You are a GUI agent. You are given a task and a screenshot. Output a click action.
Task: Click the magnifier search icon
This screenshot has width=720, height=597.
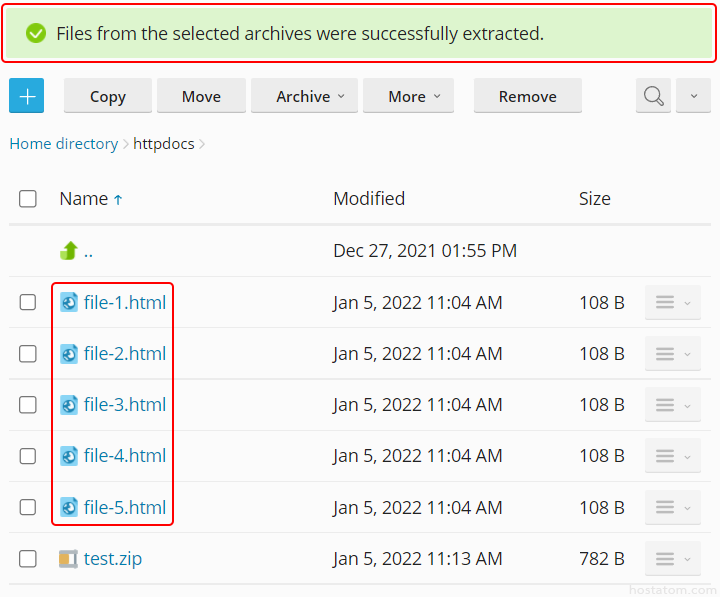tap(653, 96)
